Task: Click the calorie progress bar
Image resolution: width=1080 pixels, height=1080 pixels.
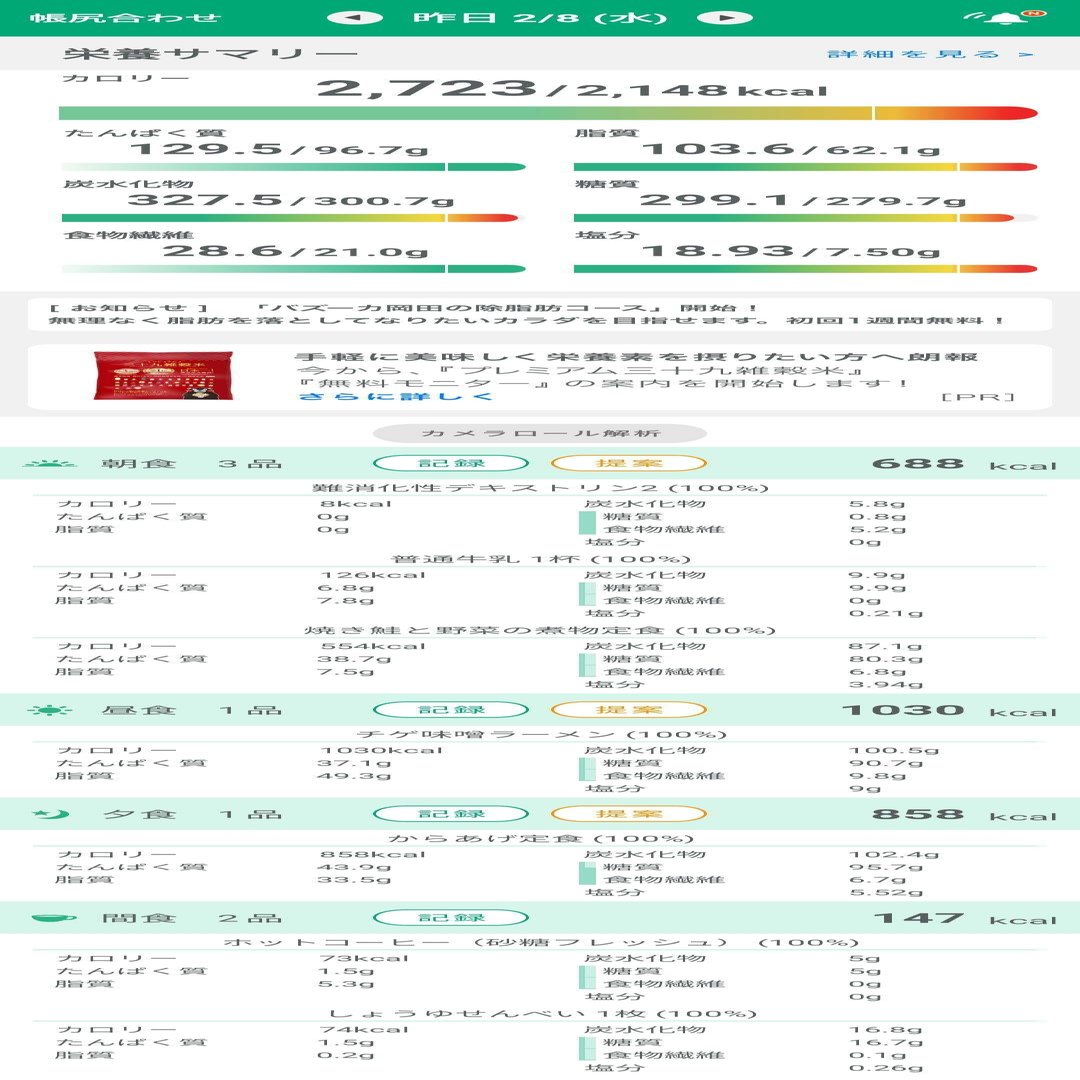Action: 548,113
